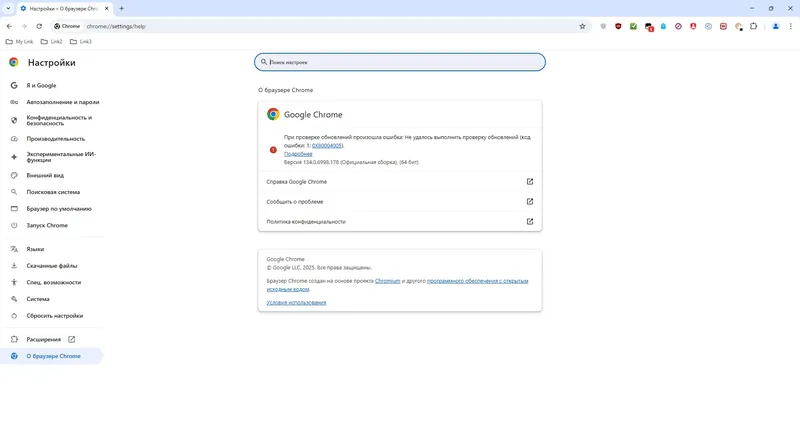Open the Link3 bookmarks folder
Screen dimensions: 800x433
tap(81, 42)
